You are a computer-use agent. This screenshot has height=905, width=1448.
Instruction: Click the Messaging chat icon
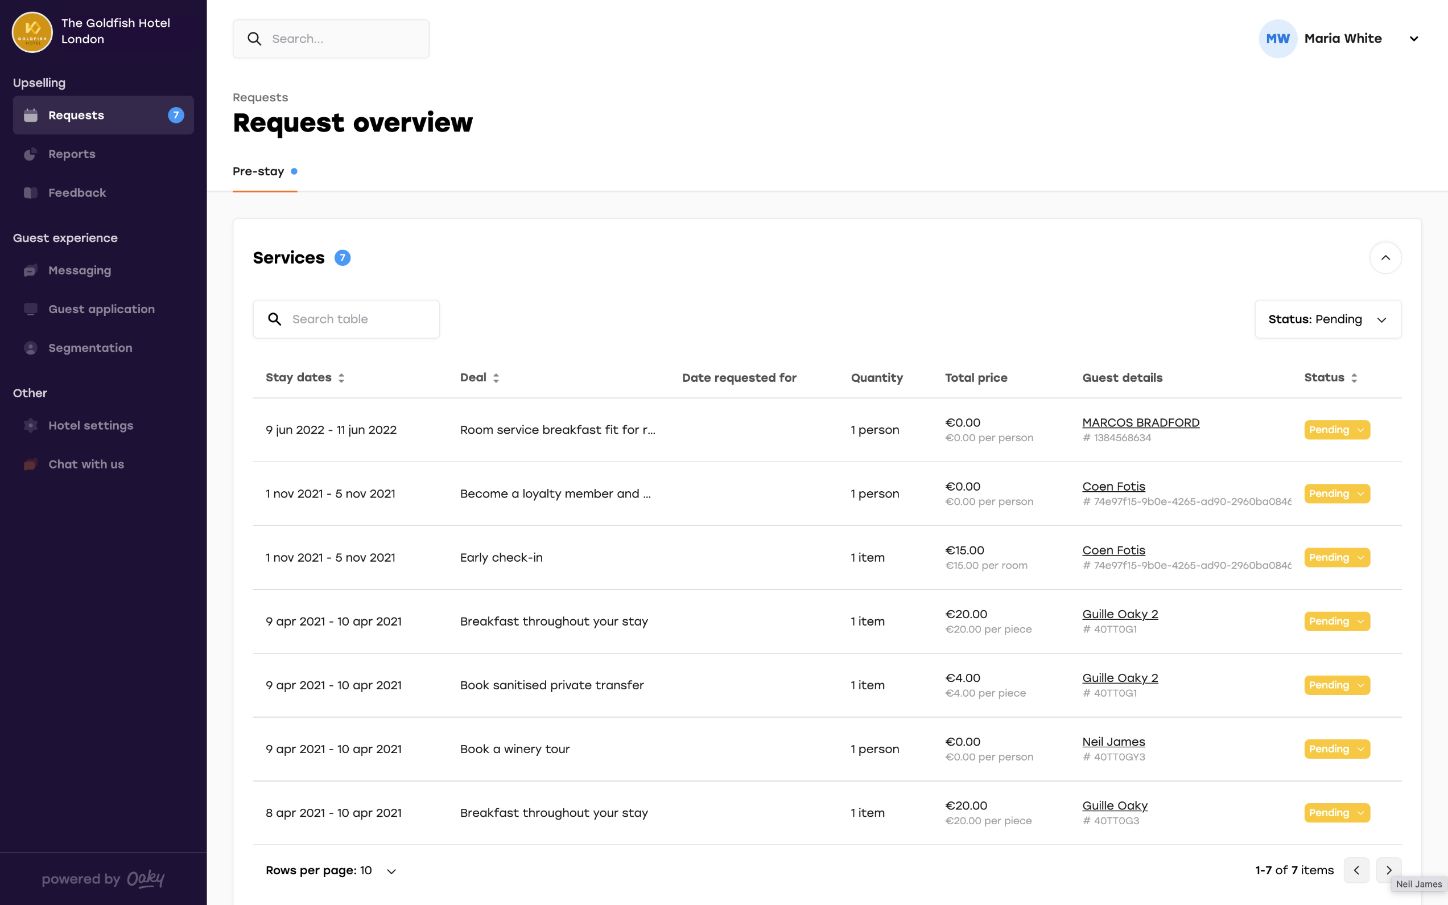(30, 271)
